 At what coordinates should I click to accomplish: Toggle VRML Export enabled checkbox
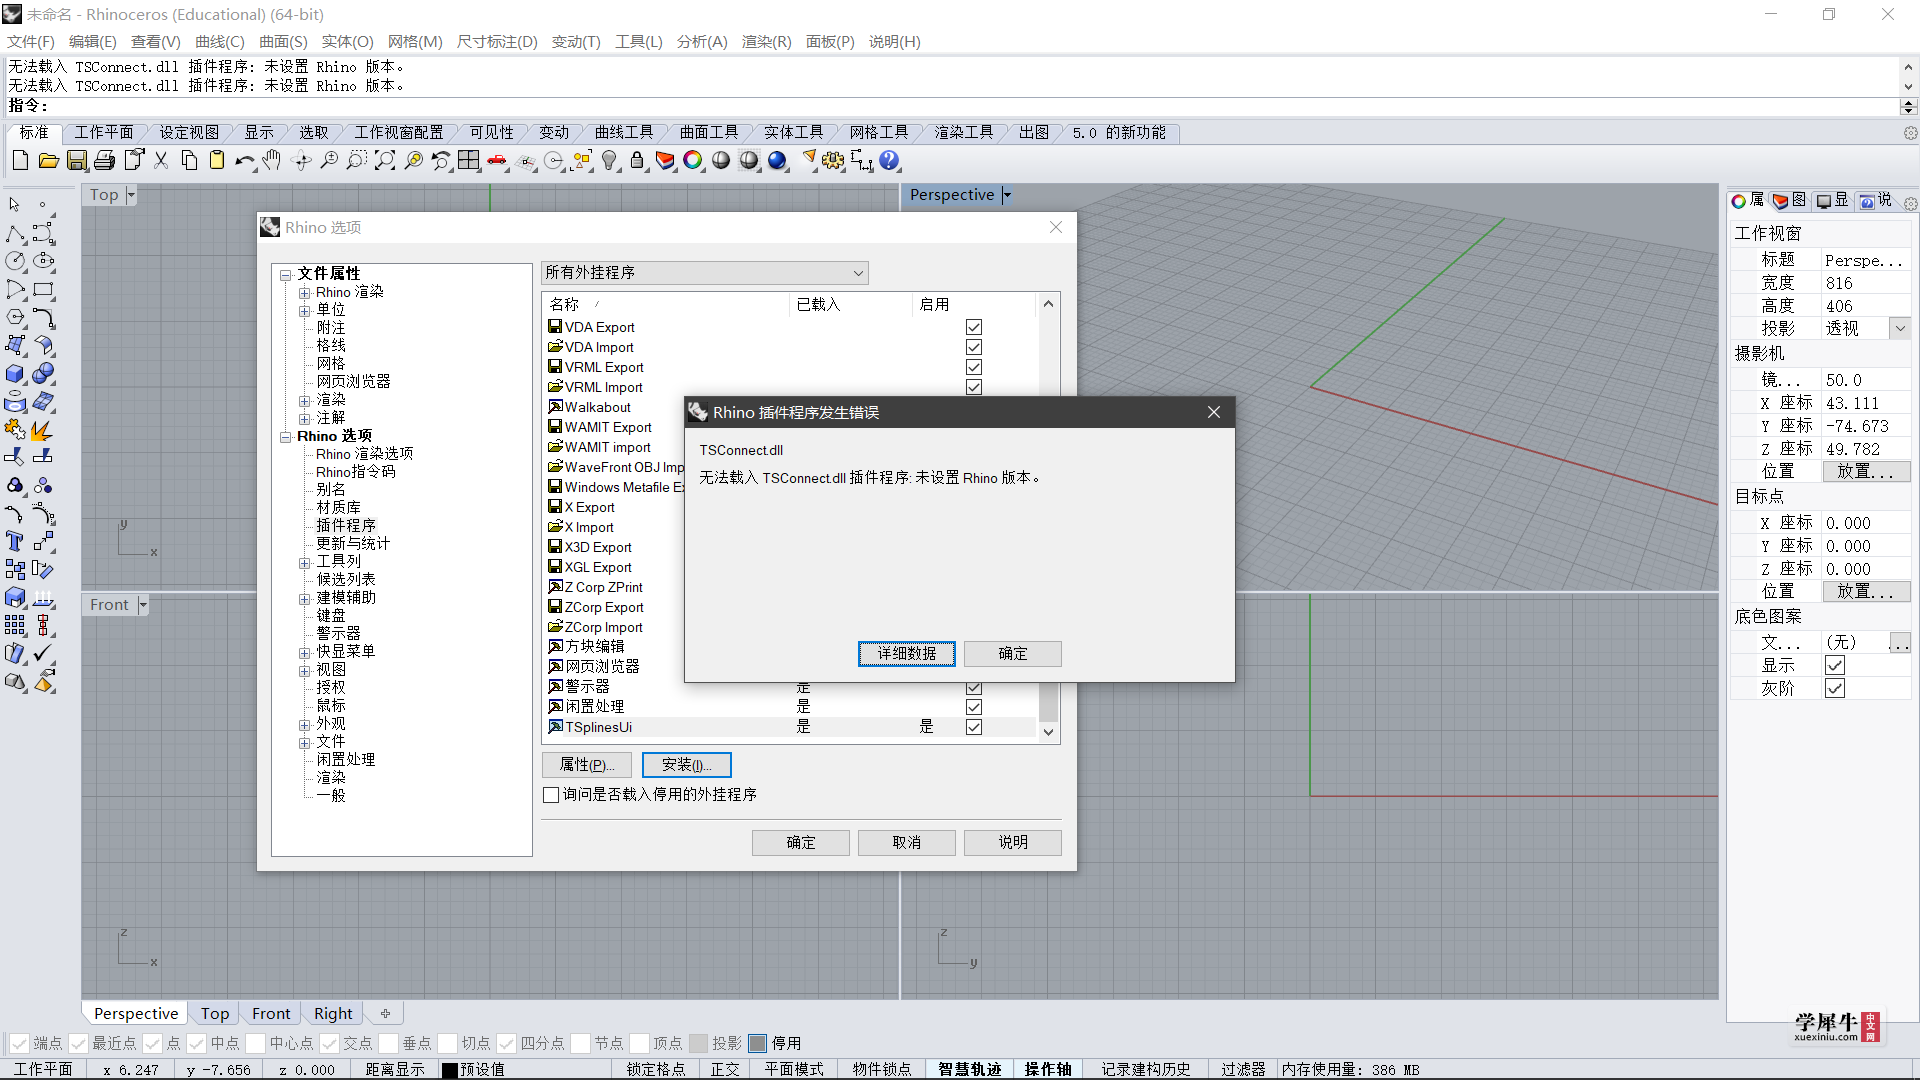pos(974,367)
